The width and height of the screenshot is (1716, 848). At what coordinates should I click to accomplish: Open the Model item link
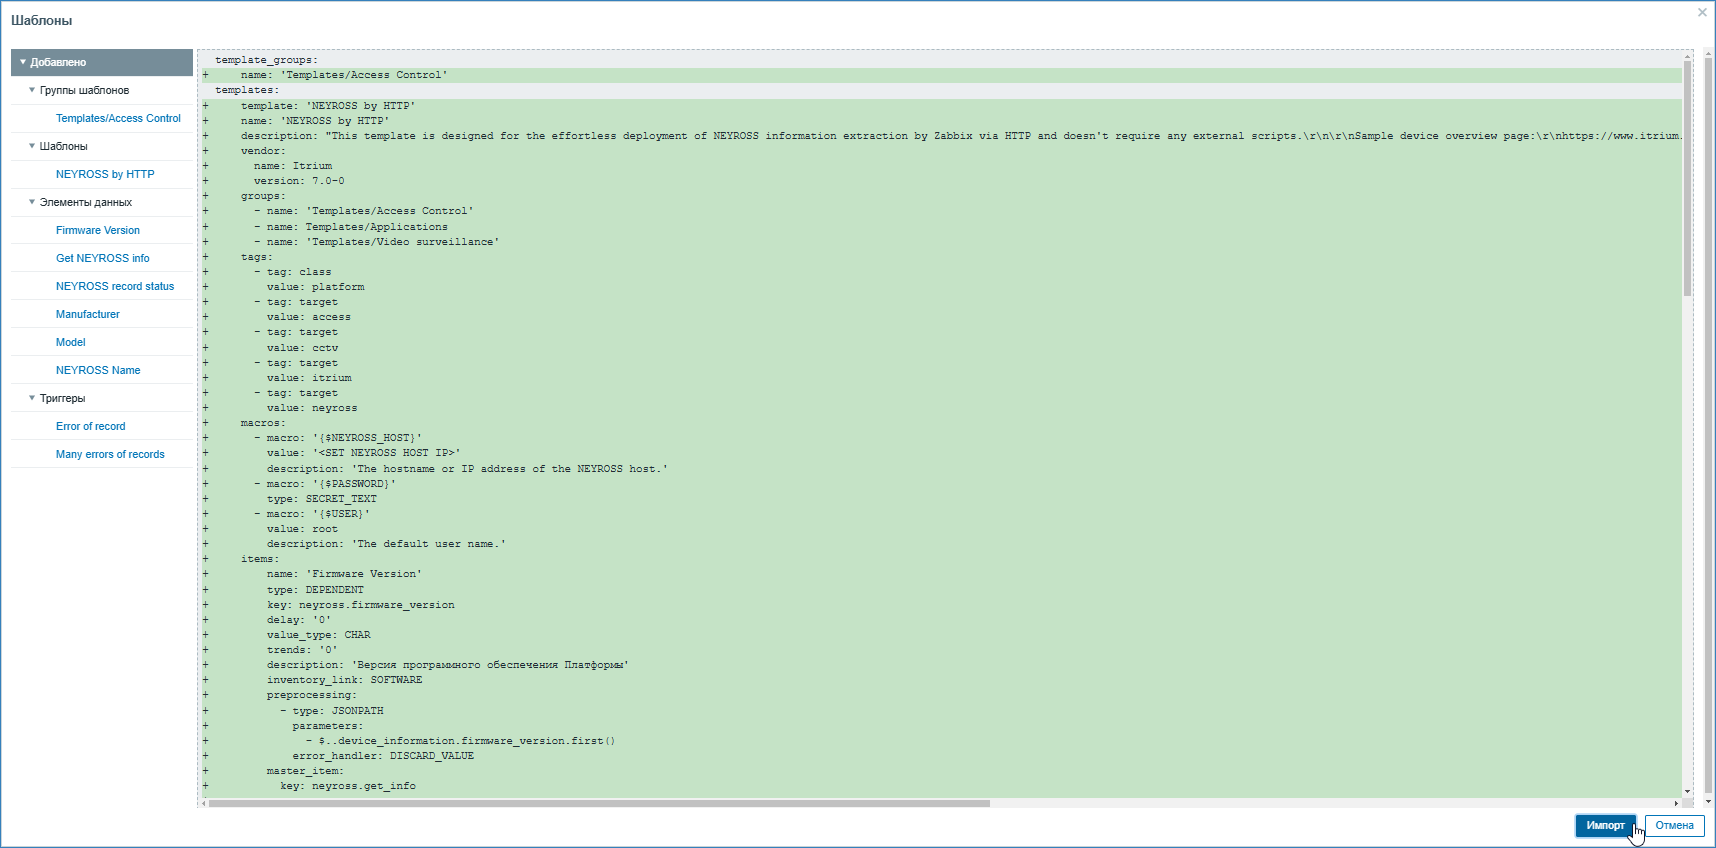pyautogui.click(x=71, y=342)
